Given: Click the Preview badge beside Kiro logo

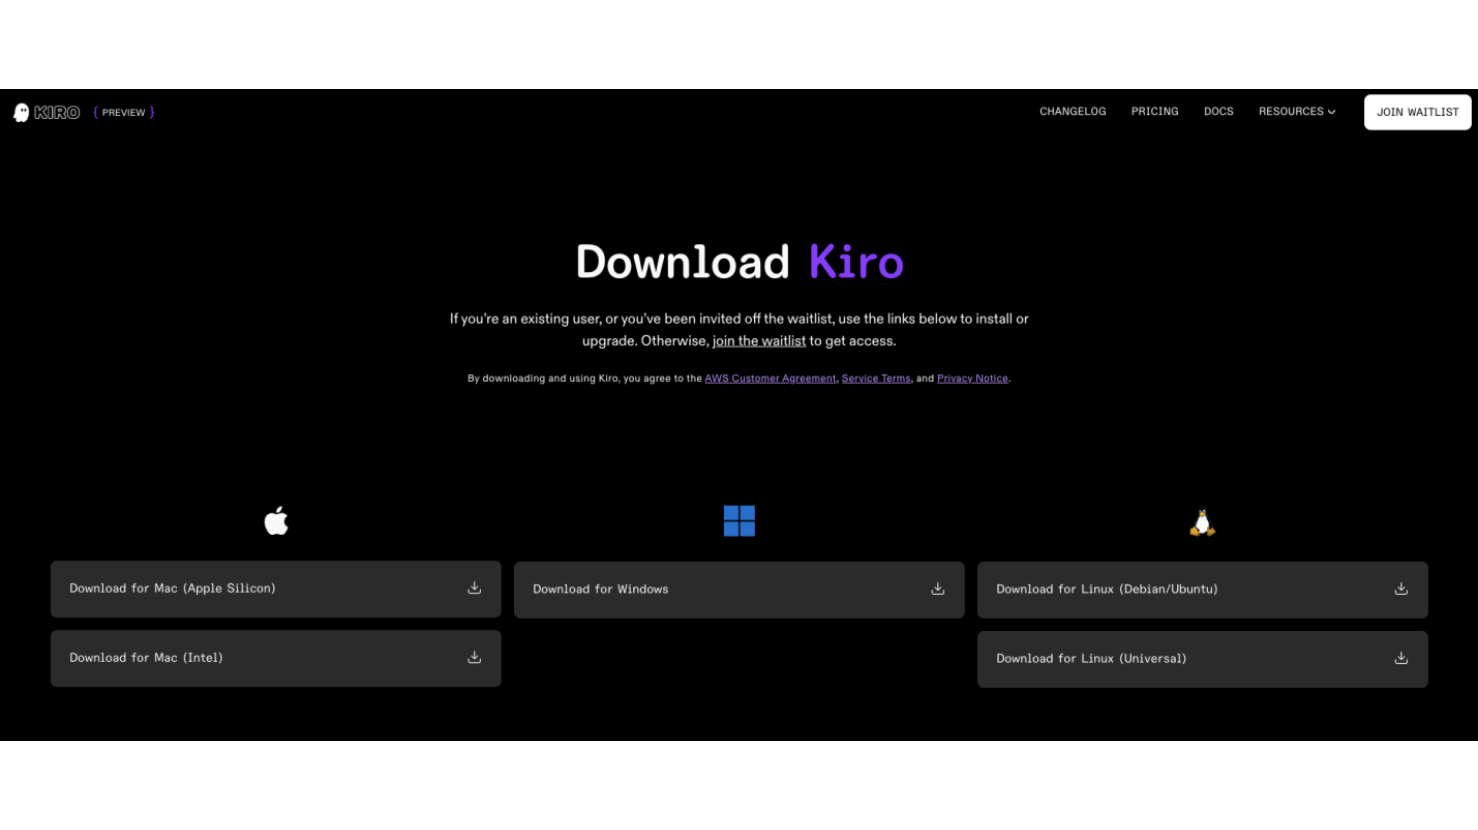Looking at the screenshot, I should tap(124, 113).
